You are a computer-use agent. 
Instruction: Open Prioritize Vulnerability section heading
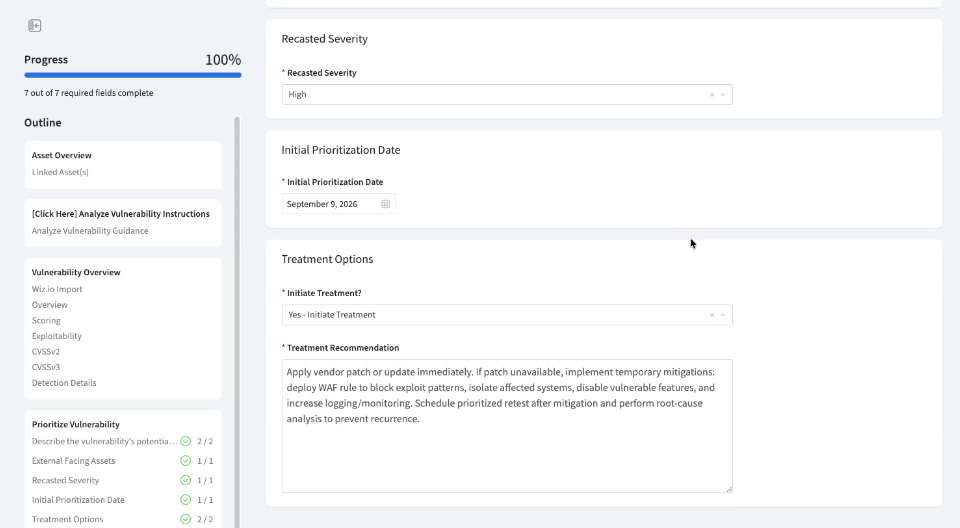coord(75,424)
